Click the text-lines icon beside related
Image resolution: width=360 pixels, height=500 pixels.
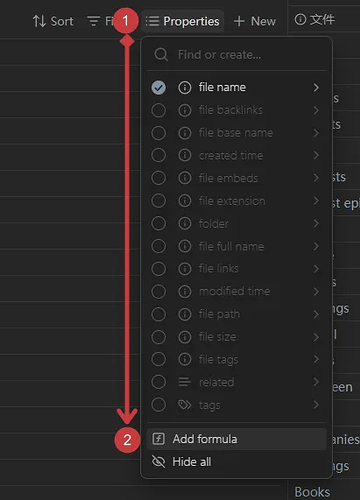point(184,382)
